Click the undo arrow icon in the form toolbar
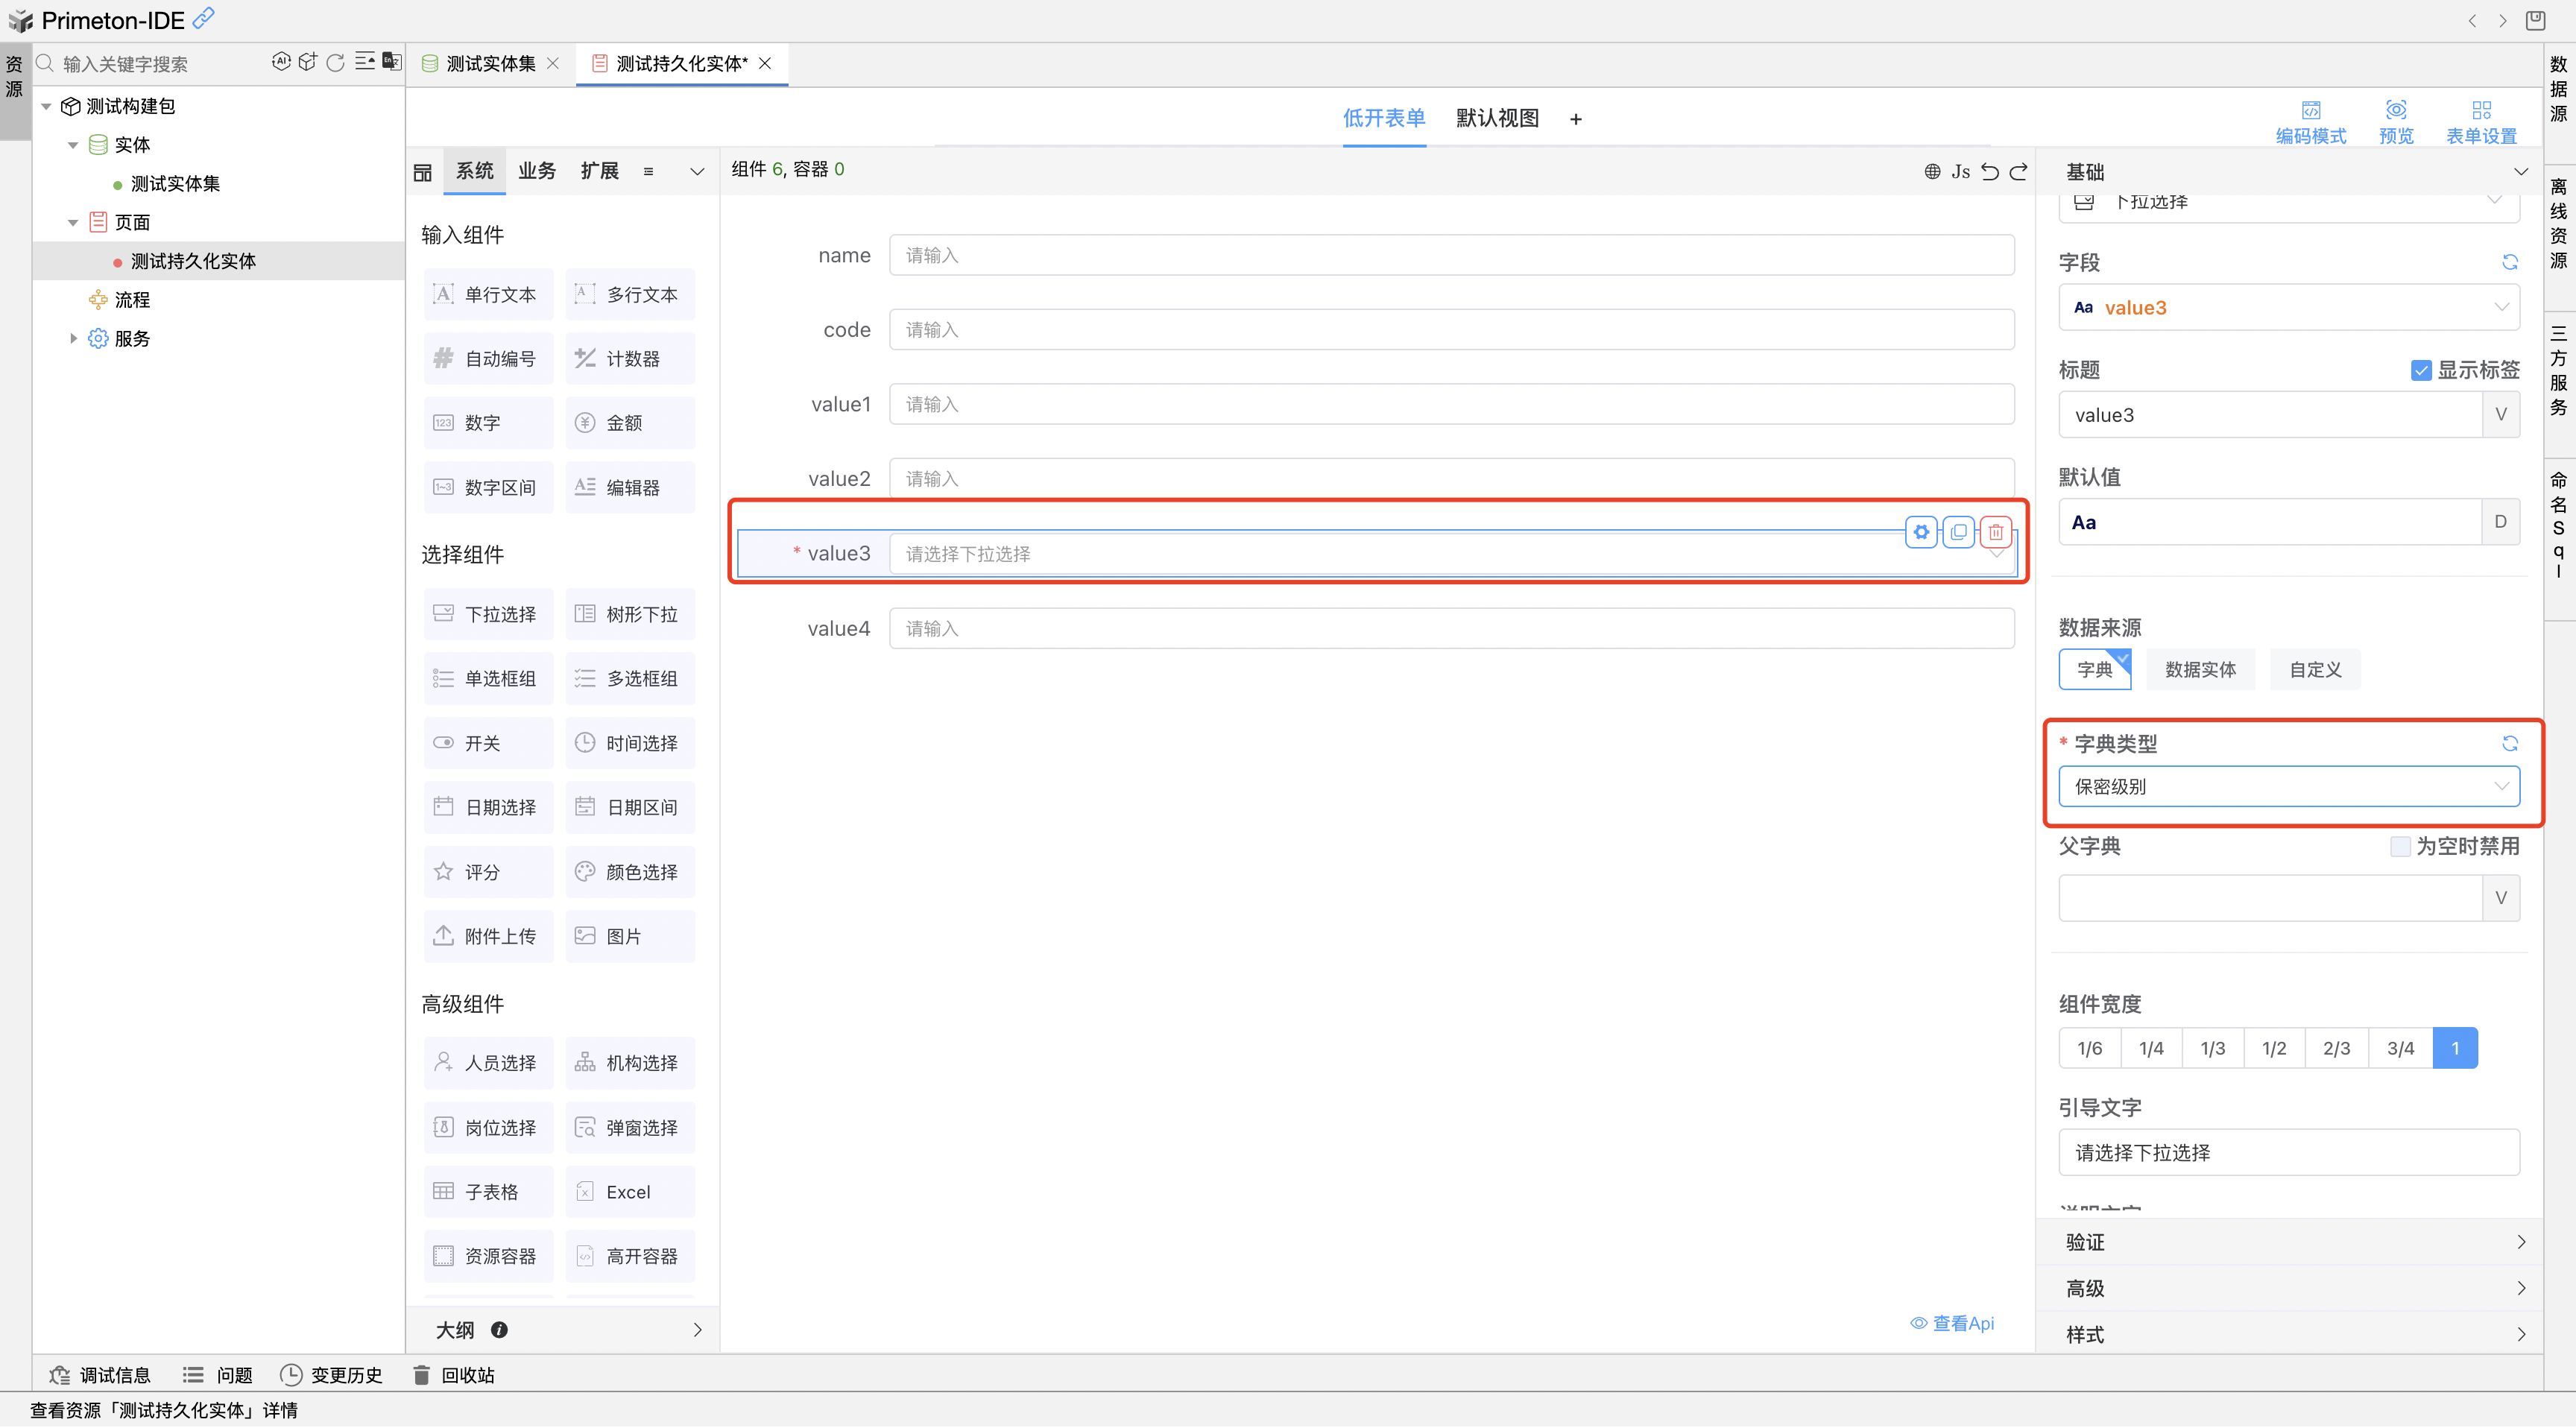This screenshot has width=2576, height=1428. click(1990, 171)
